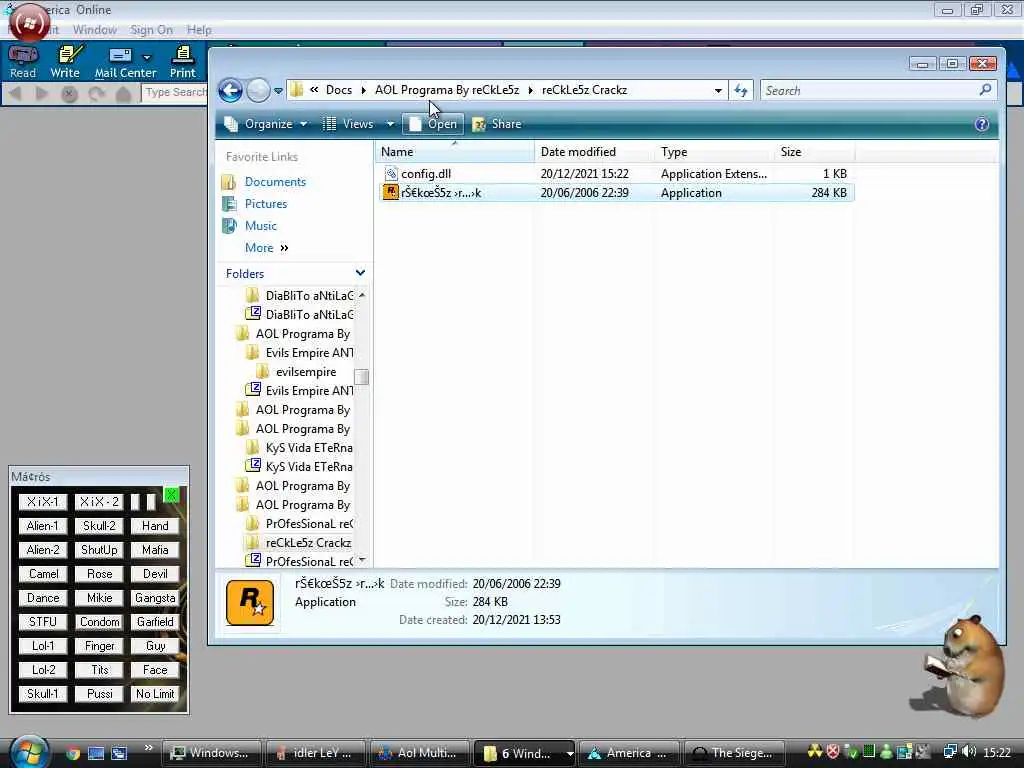Click the green X in Macros panel
The height and width of the screenshot is (768, 1024).
coord(171,495)
